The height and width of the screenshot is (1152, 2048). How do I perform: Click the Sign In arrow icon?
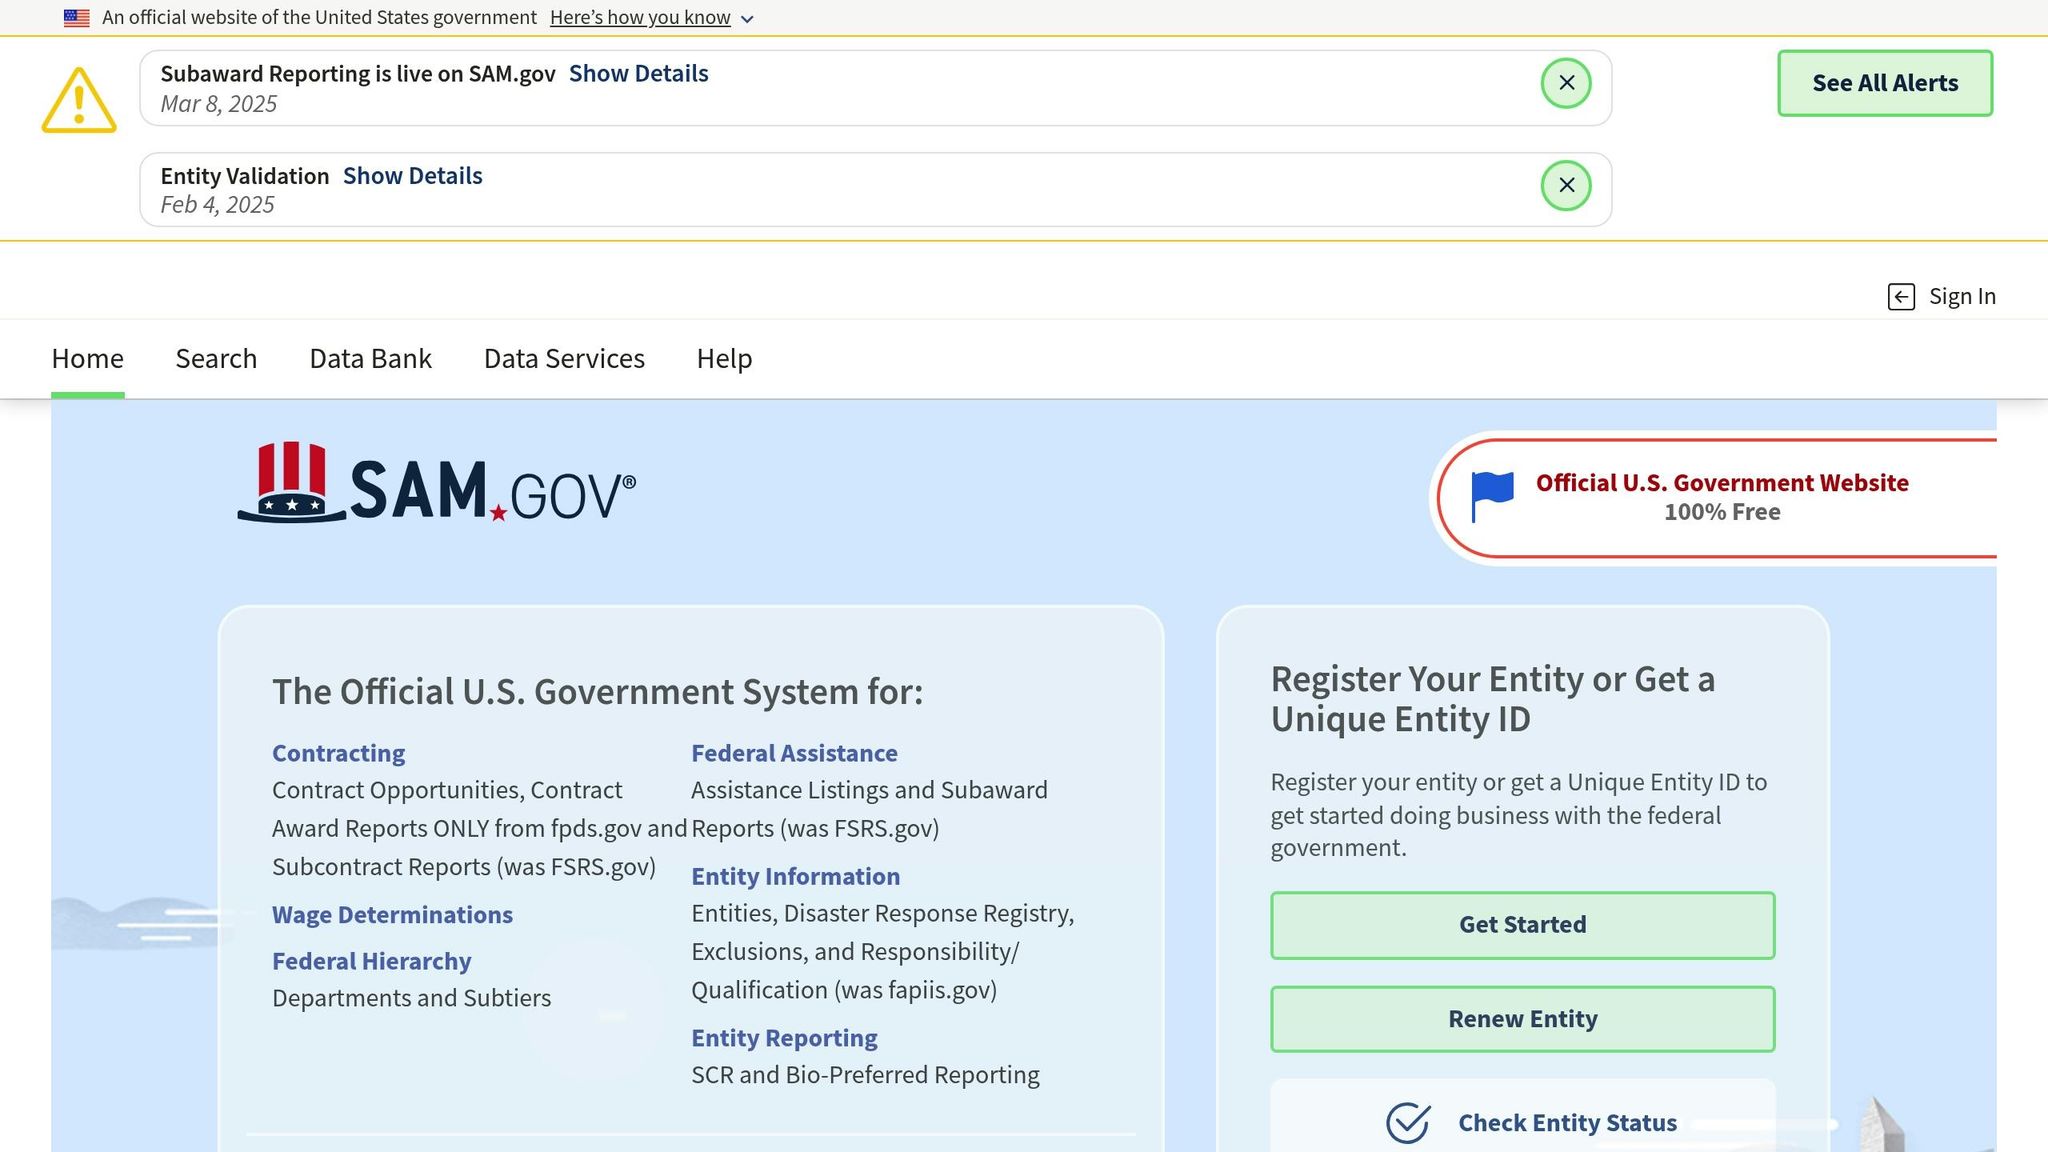1901,297
